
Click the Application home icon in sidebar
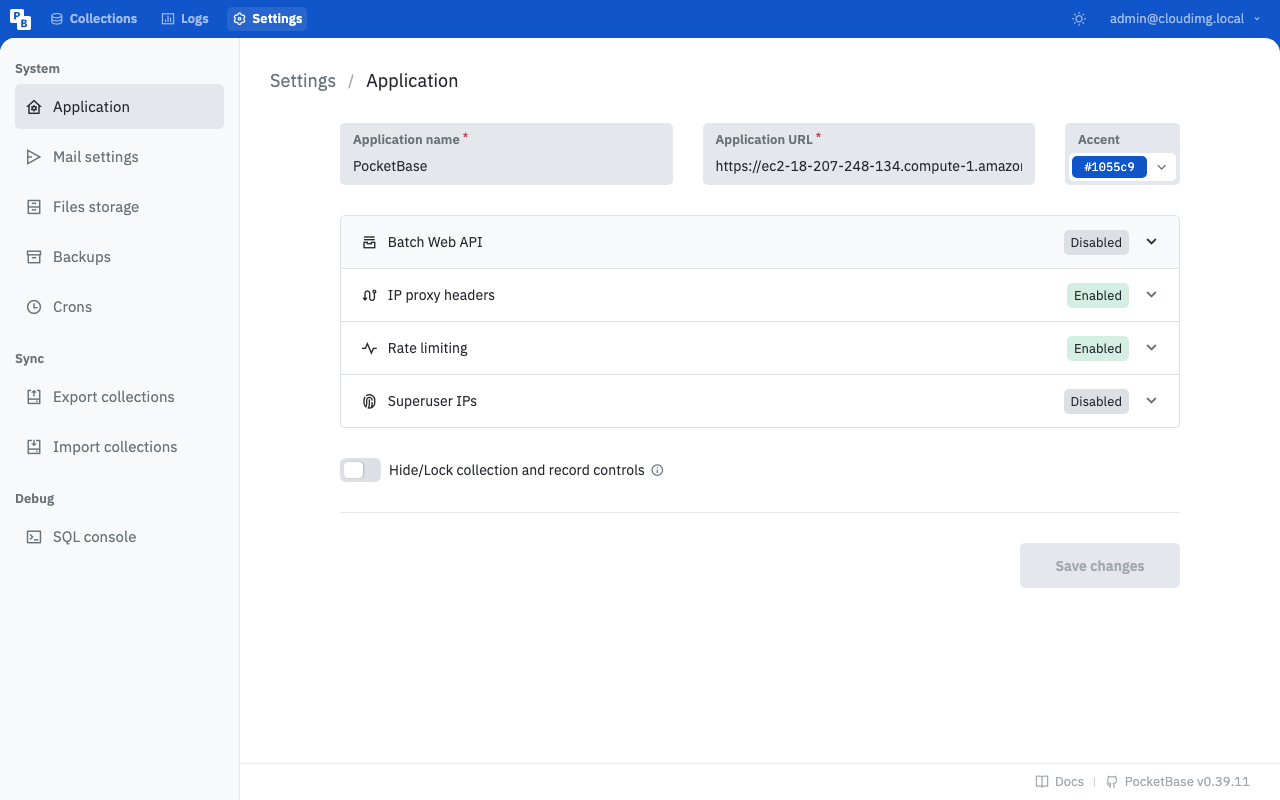[34, 107]
